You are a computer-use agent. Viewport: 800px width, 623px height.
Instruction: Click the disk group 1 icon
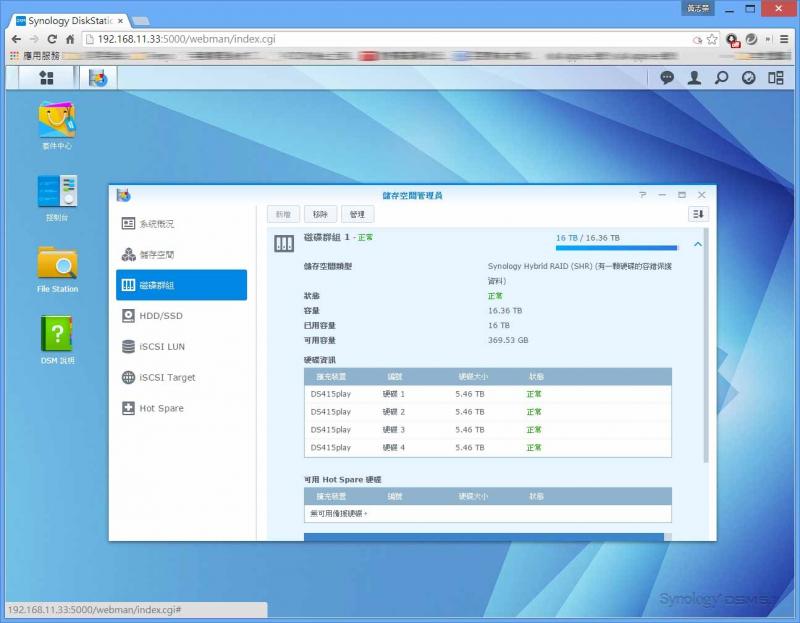284,243
